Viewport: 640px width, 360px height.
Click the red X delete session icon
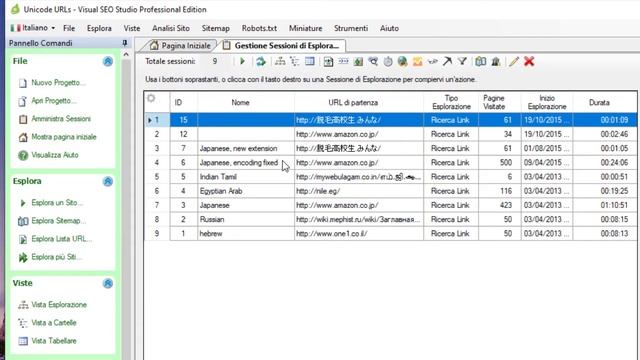pos(529,62)
